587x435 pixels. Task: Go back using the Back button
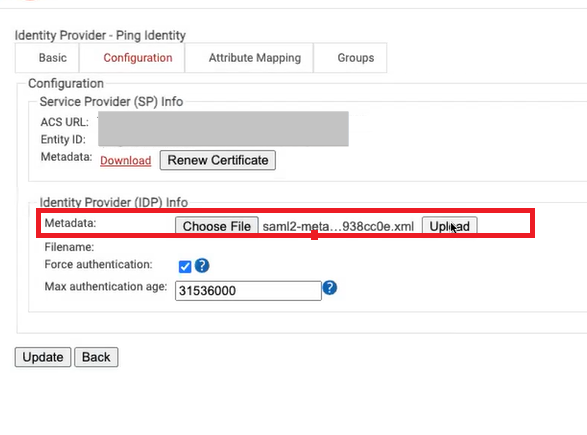[x=96, y=357]
